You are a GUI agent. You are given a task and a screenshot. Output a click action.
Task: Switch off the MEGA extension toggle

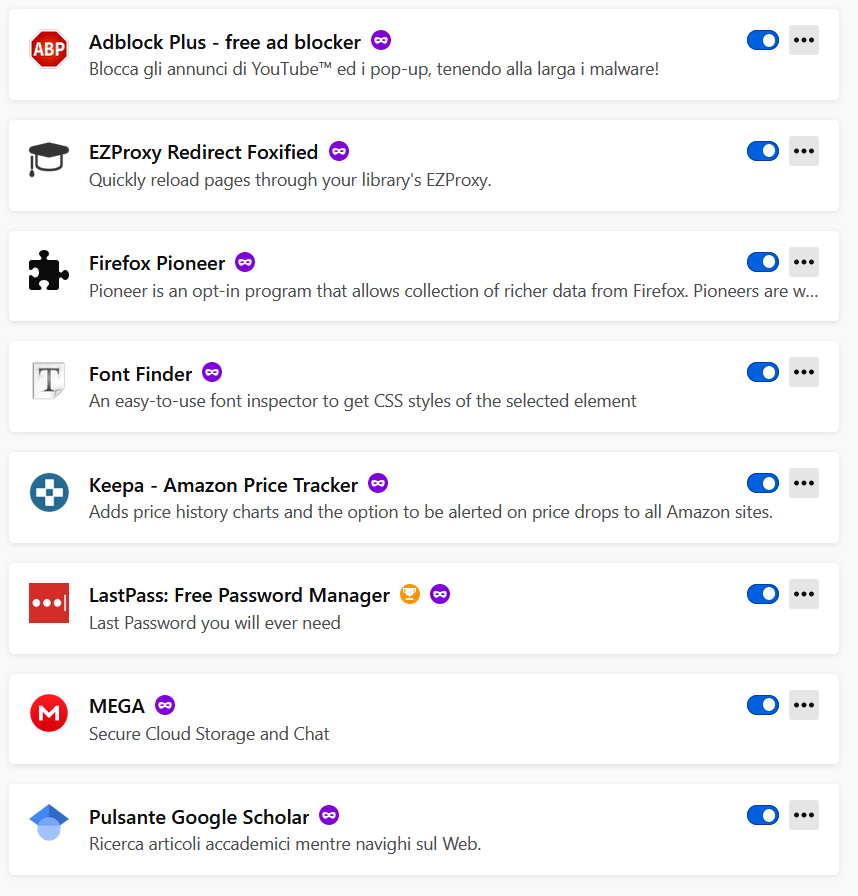pyautogui.click(x=763, y=705)
